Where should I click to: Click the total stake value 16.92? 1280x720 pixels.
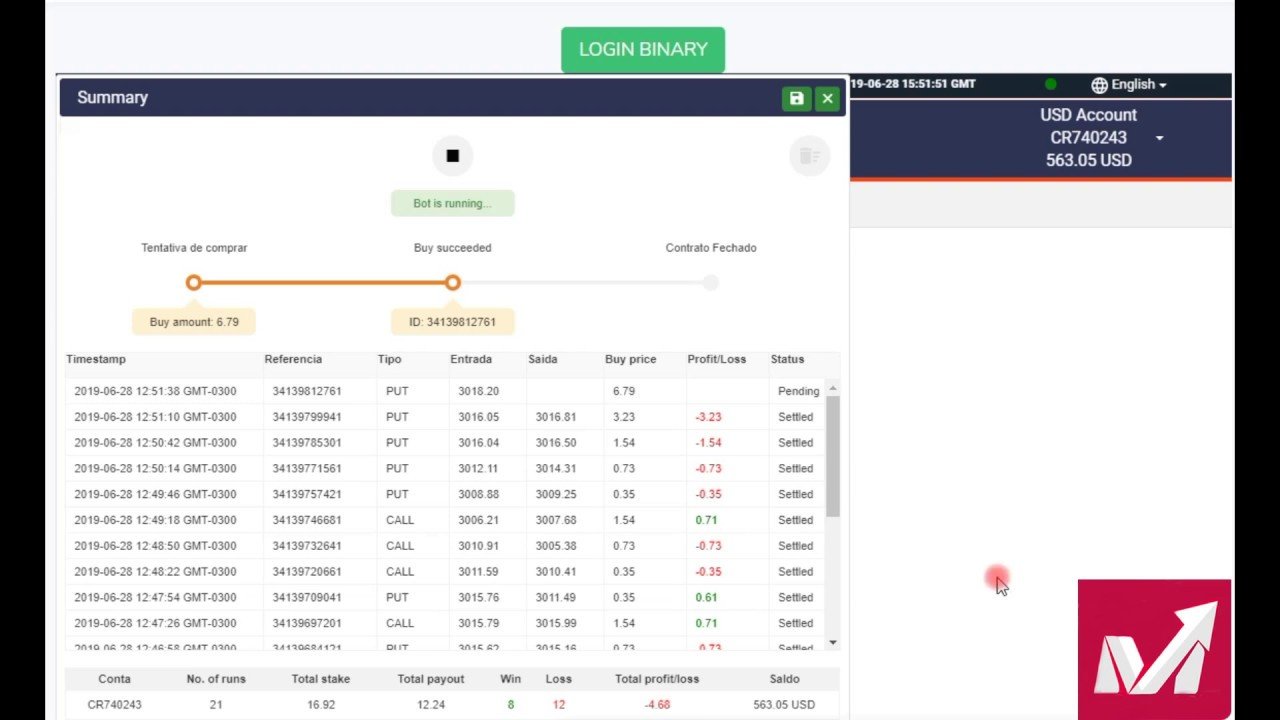(x=321, y=705)
